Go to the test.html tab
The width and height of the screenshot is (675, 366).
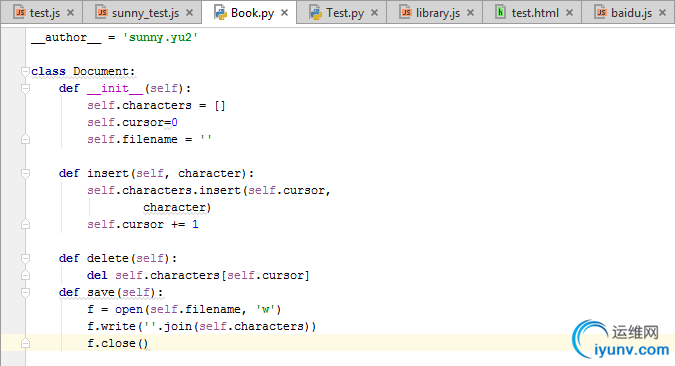pyautogui.click(x=533, y=13)
